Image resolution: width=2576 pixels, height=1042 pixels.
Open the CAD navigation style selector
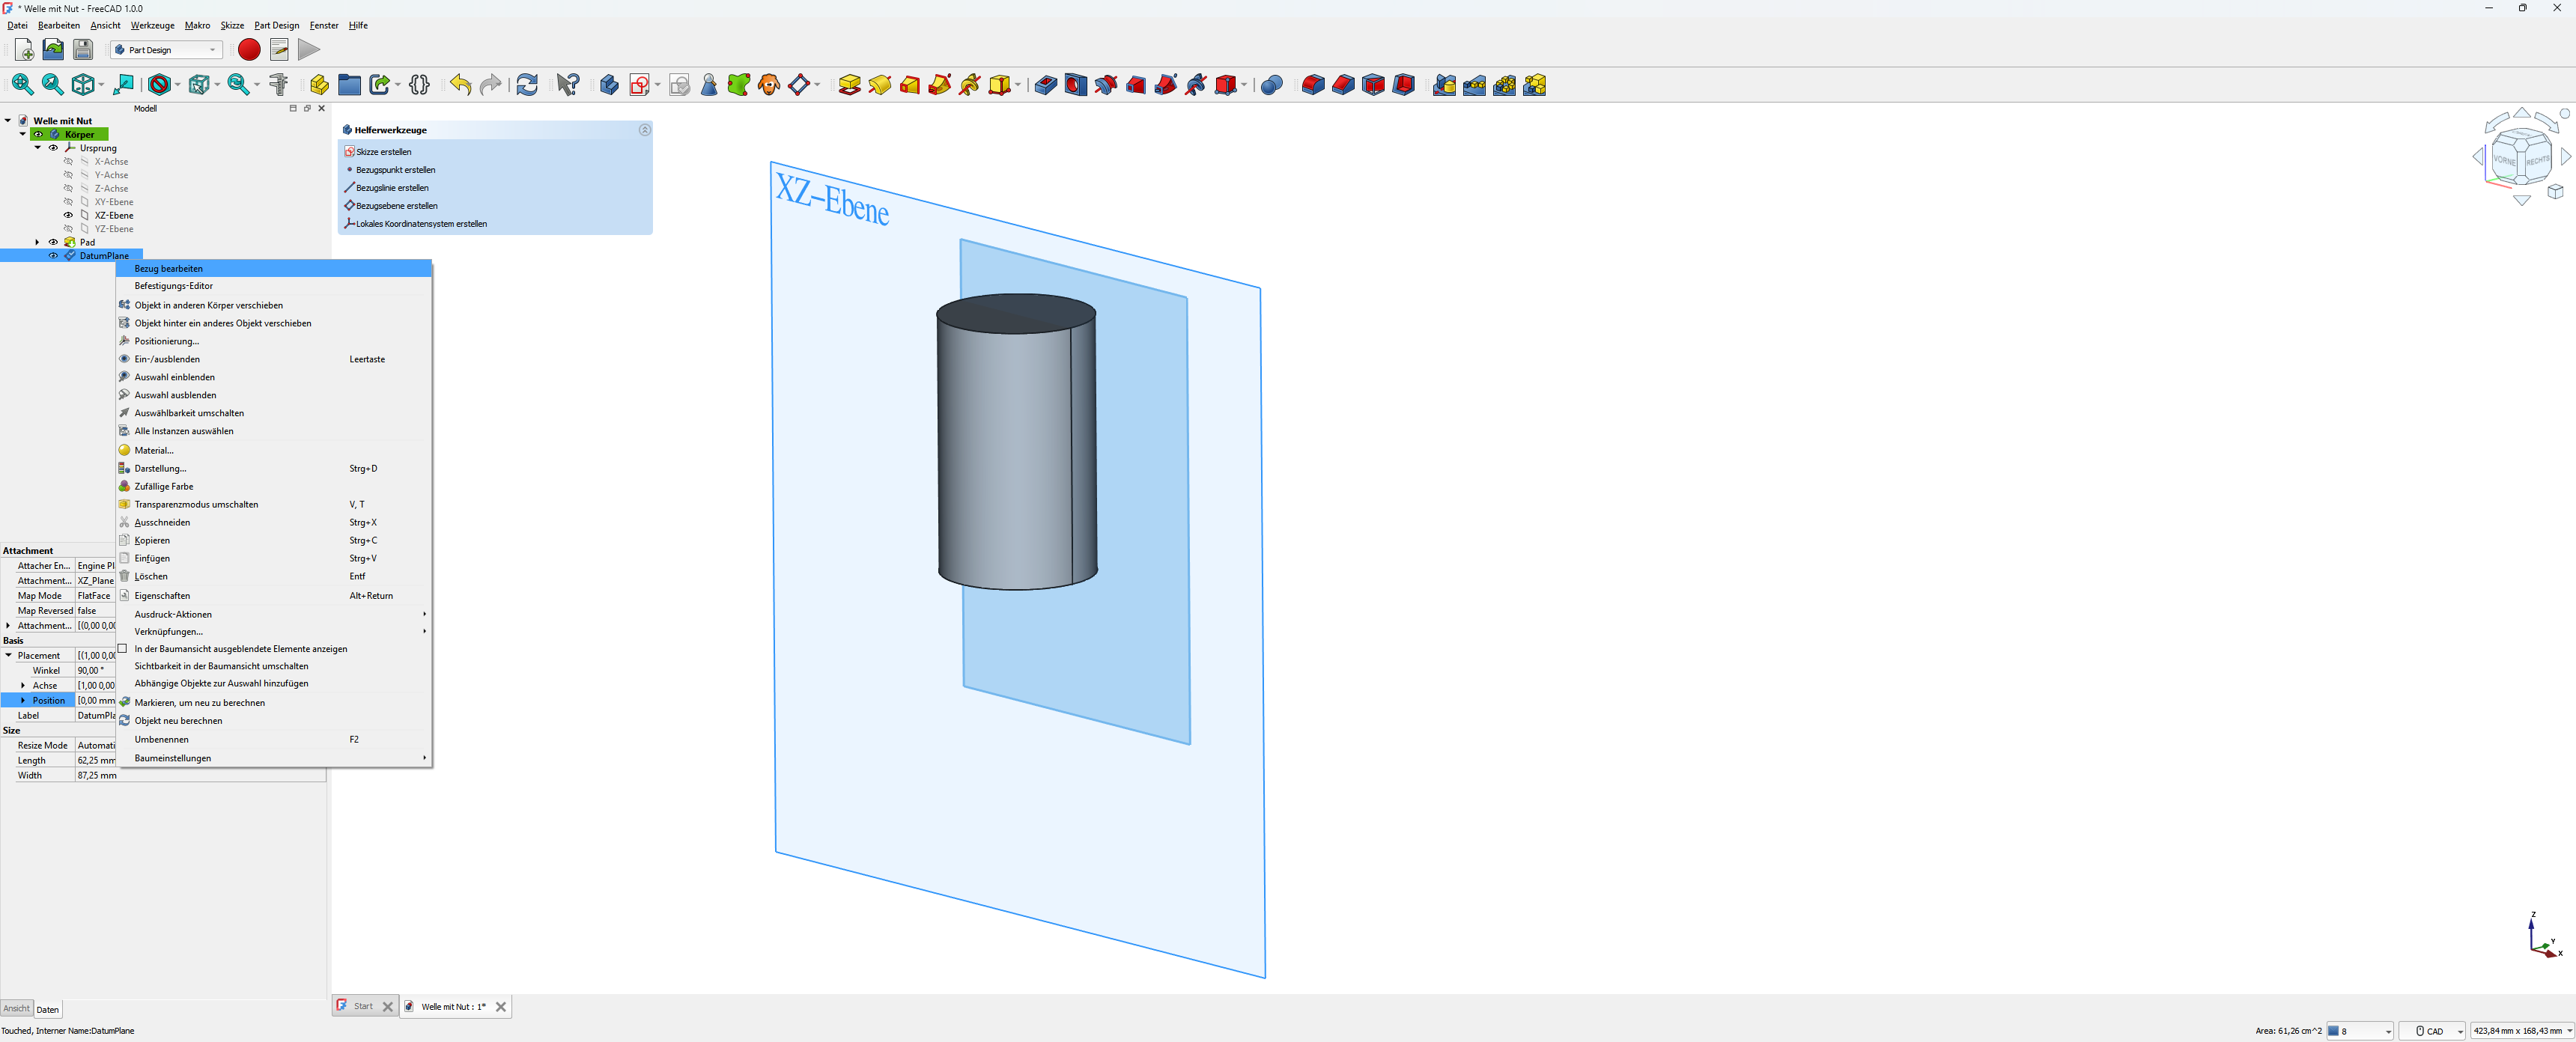point(2432,1031)
